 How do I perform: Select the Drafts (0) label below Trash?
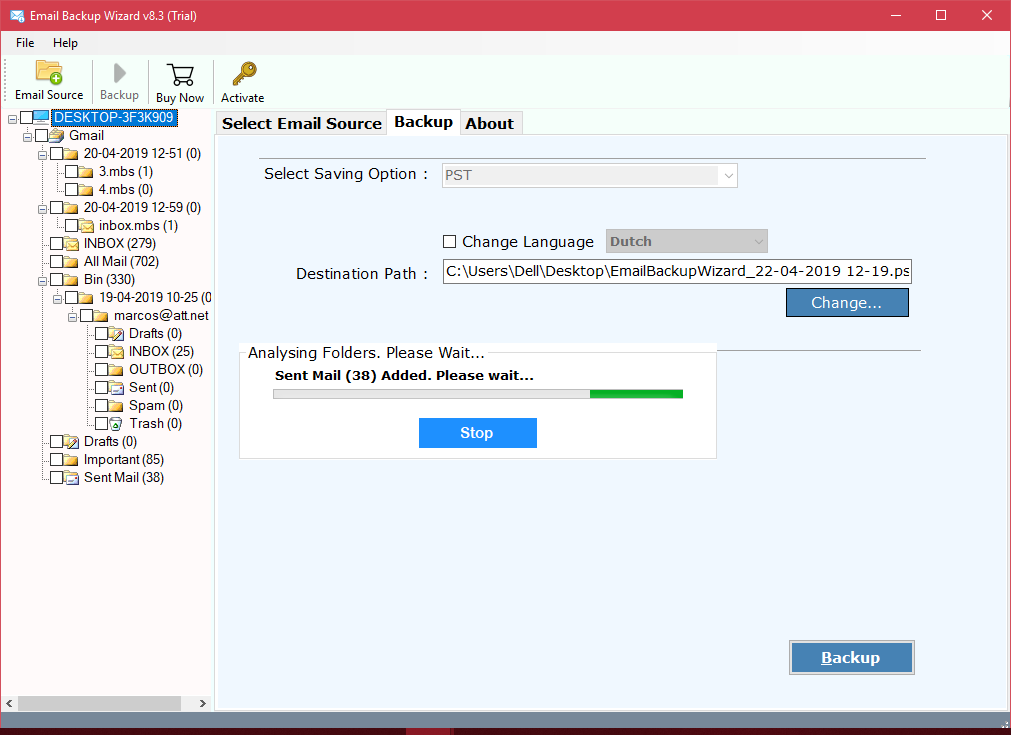pyautogui.click(x=110, y=442)
